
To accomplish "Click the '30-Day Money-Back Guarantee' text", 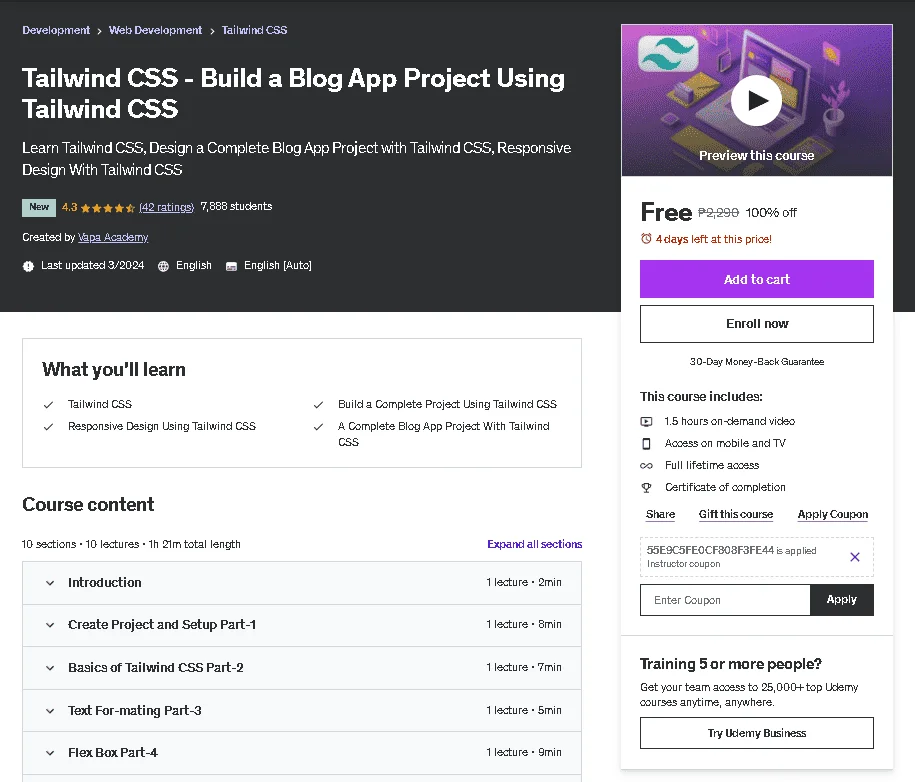I will [756, 362].
